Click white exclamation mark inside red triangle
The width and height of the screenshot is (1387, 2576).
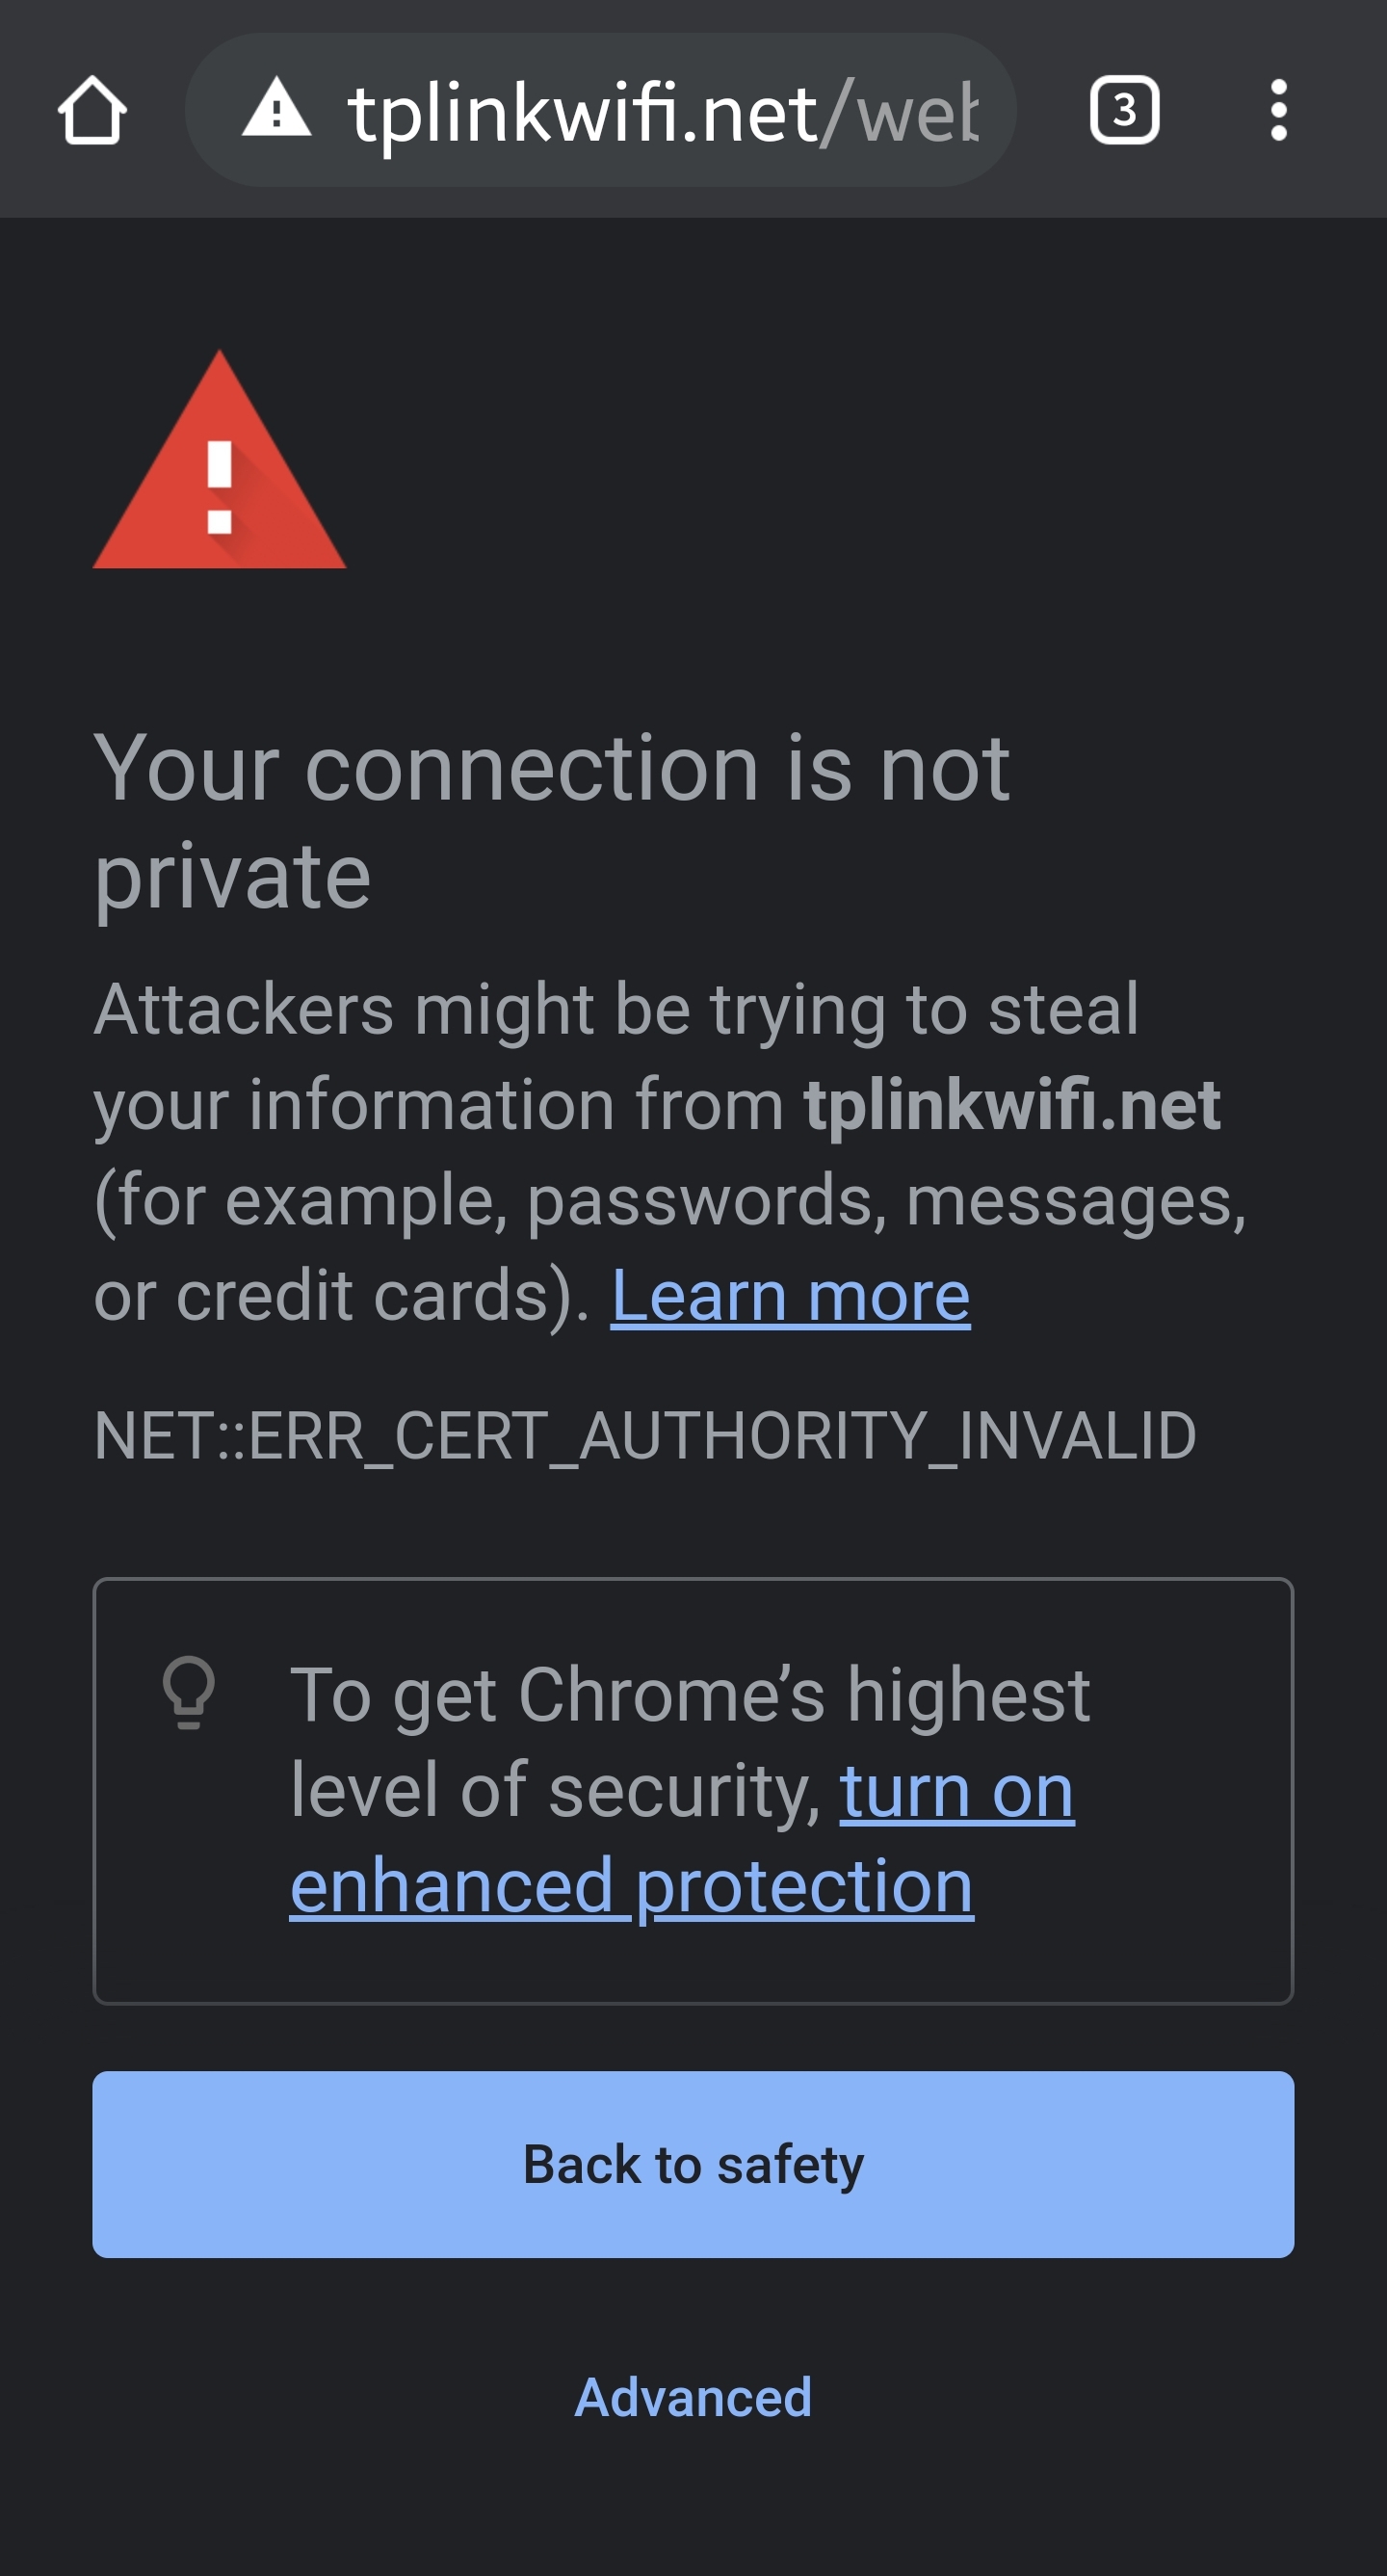pyautogui.click(x=220, y=487)
